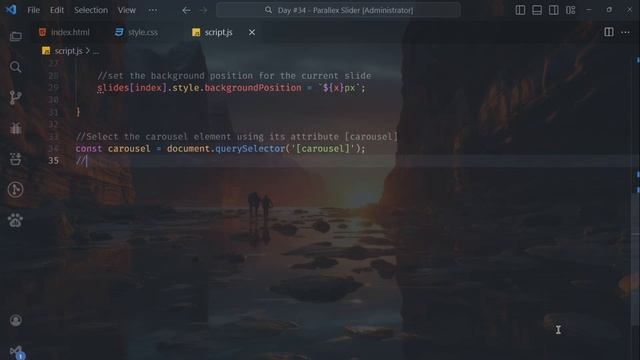This screenshot has width=640, height=360.
Task: Click the command center search box
Action: pos(338,10)
